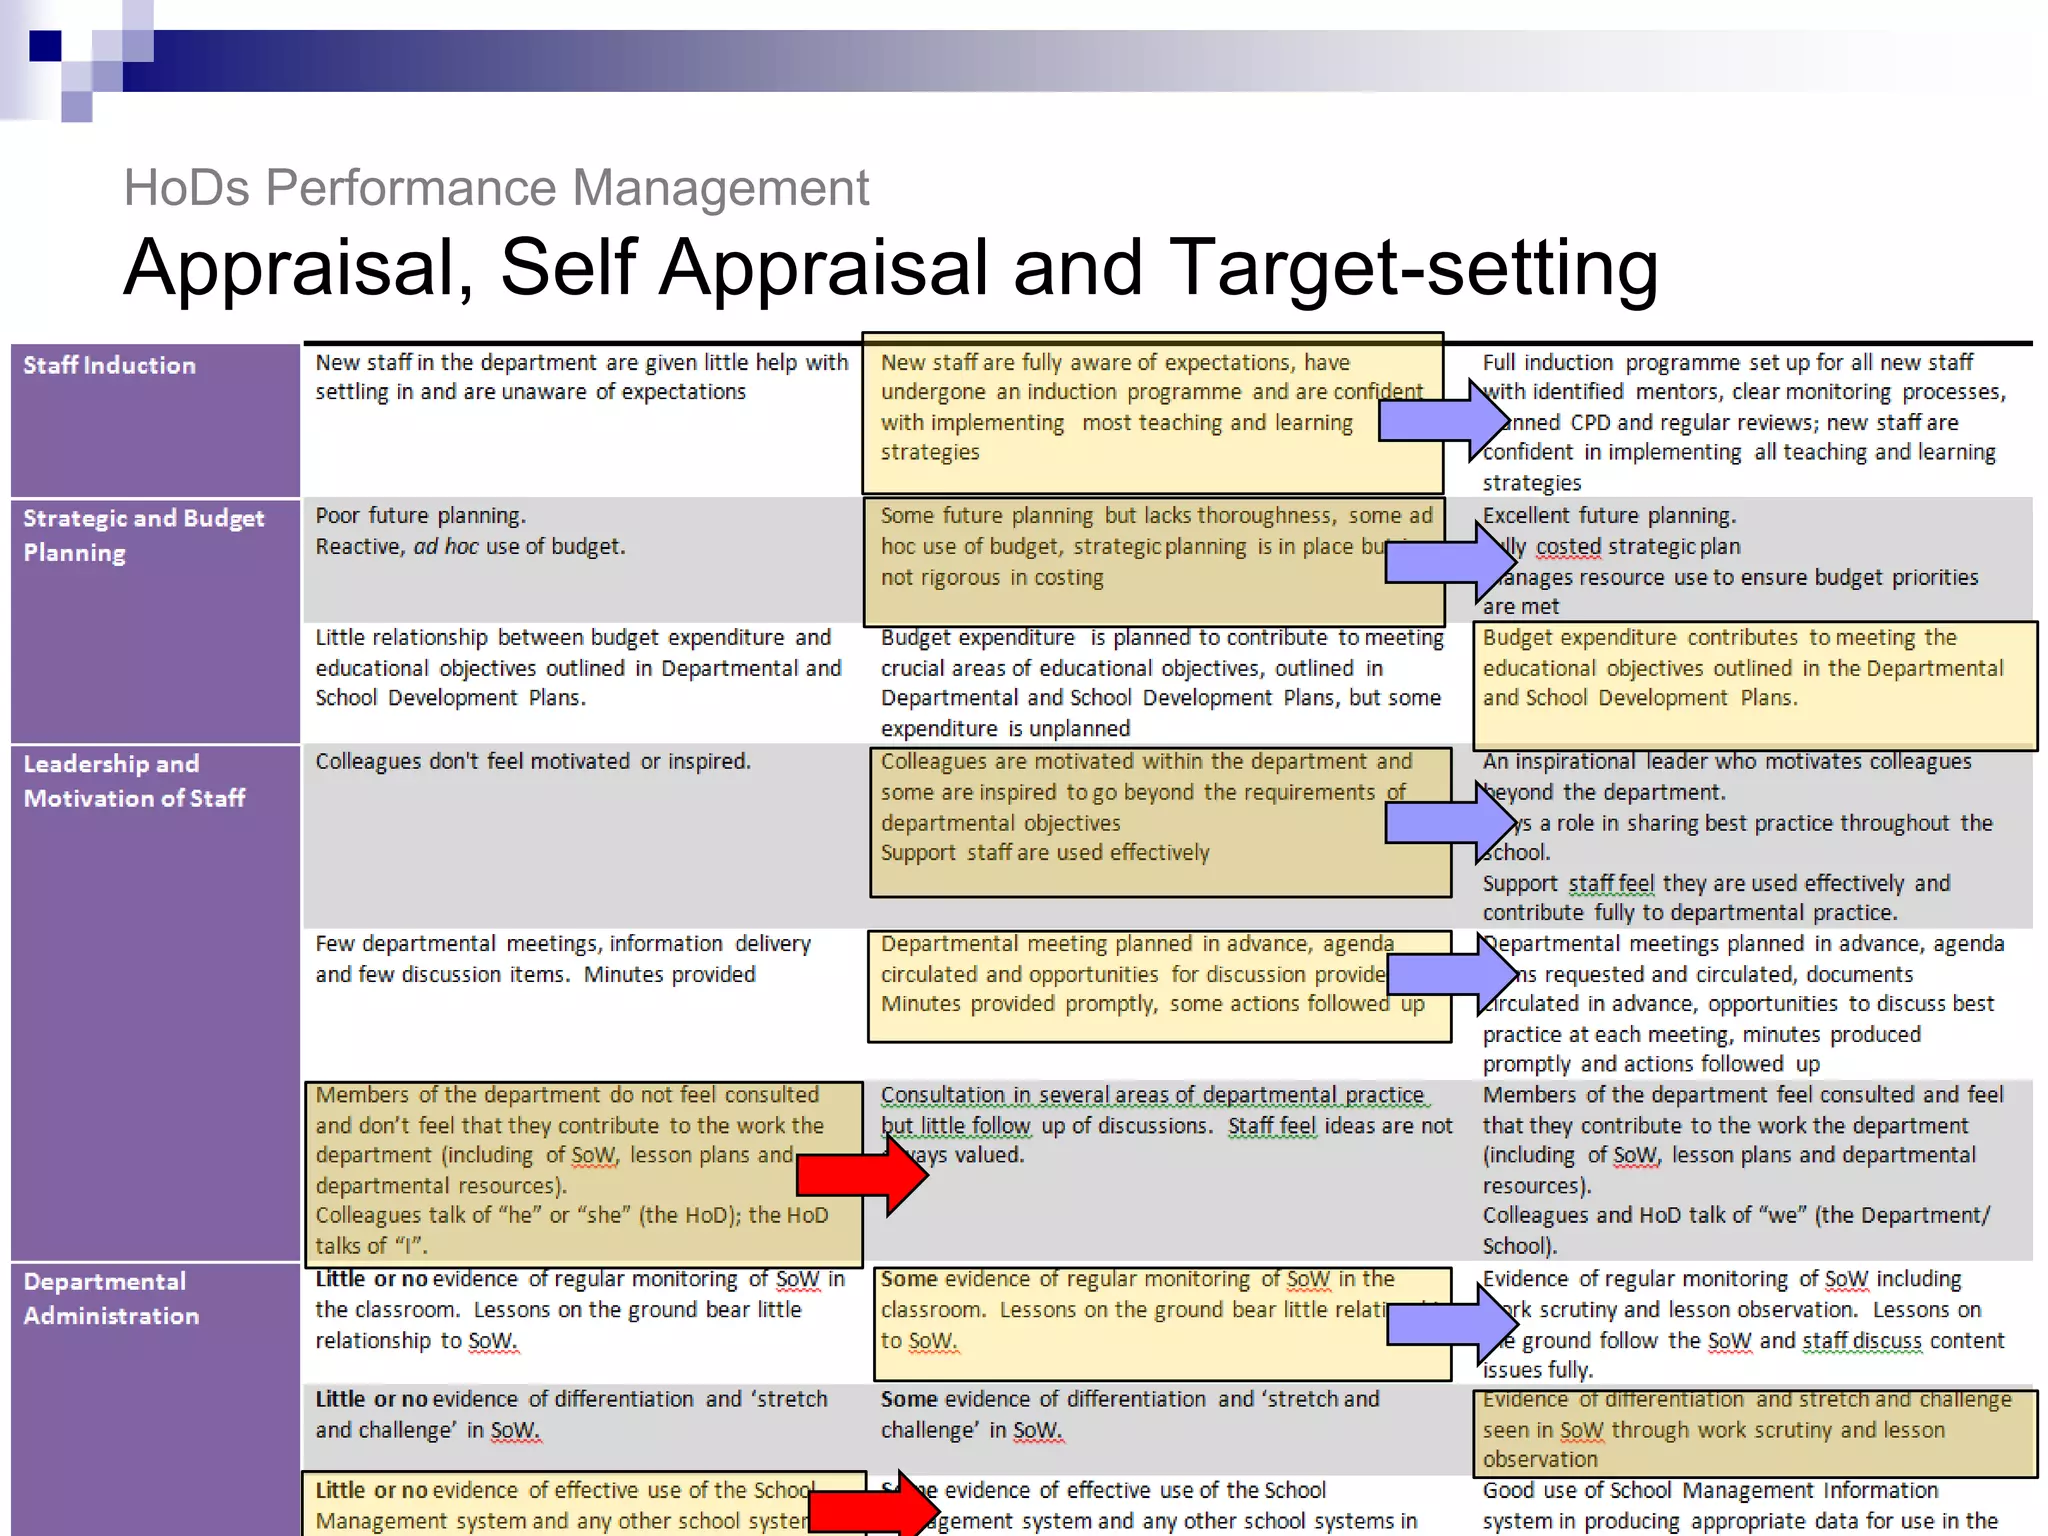Click cell 'Little or no evidence of effective use of the School'
This screenshot has width=2048, height=1536.
[583, 1503]
